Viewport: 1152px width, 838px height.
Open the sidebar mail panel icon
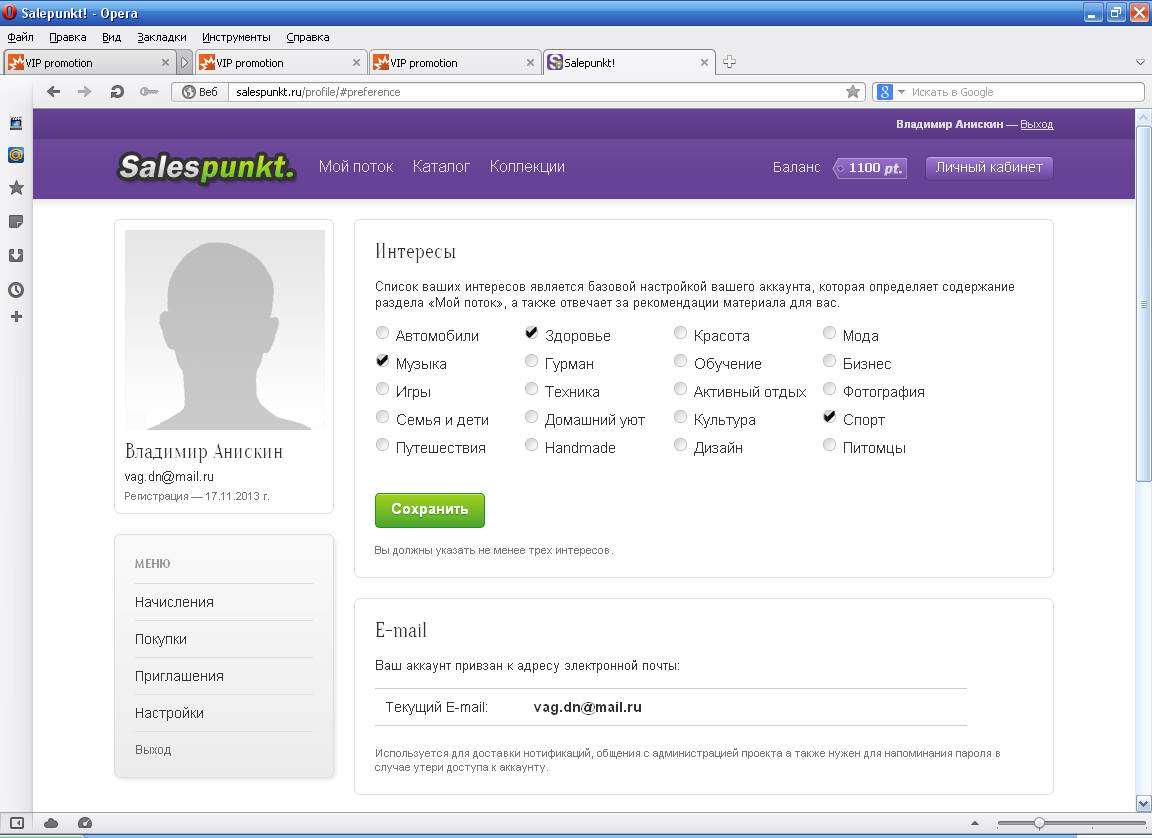(x=16, y=155)
